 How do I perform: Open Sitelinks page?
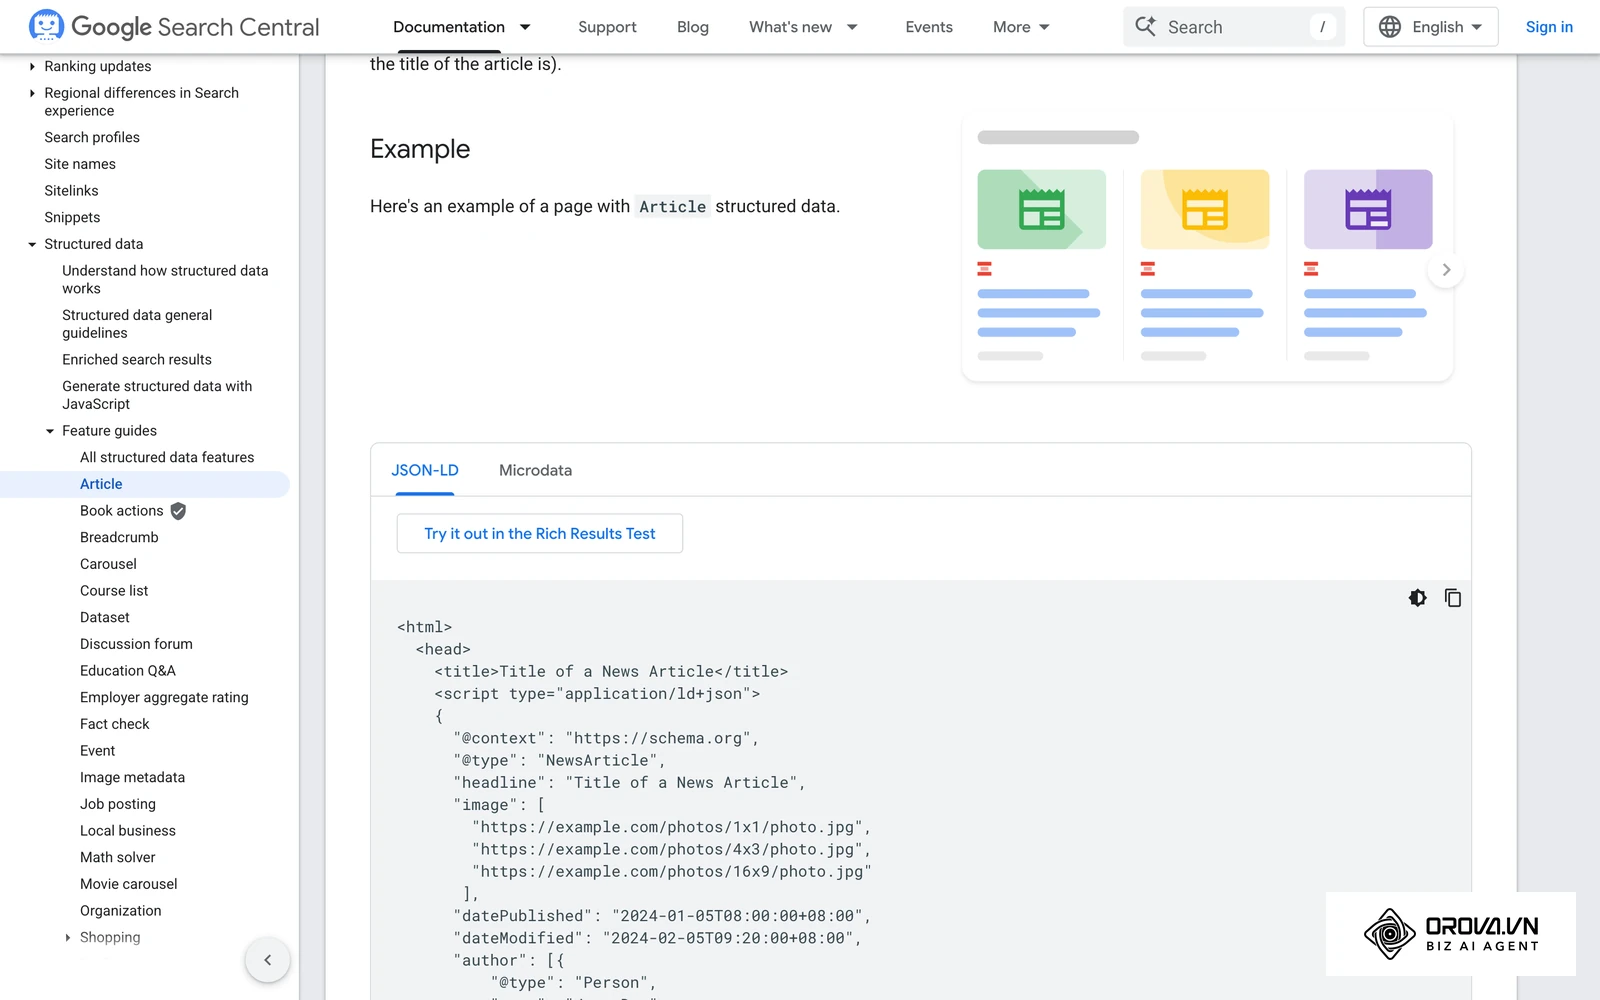[71, 191]
